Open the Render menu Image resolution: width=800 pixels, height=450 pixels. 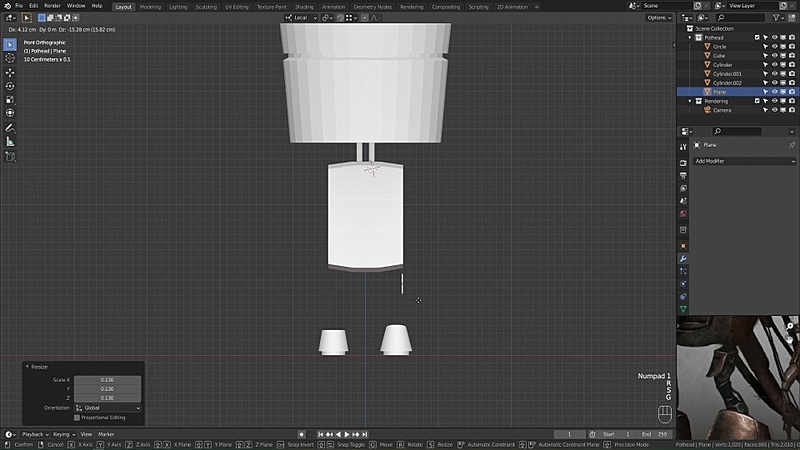tap(52, 6)
